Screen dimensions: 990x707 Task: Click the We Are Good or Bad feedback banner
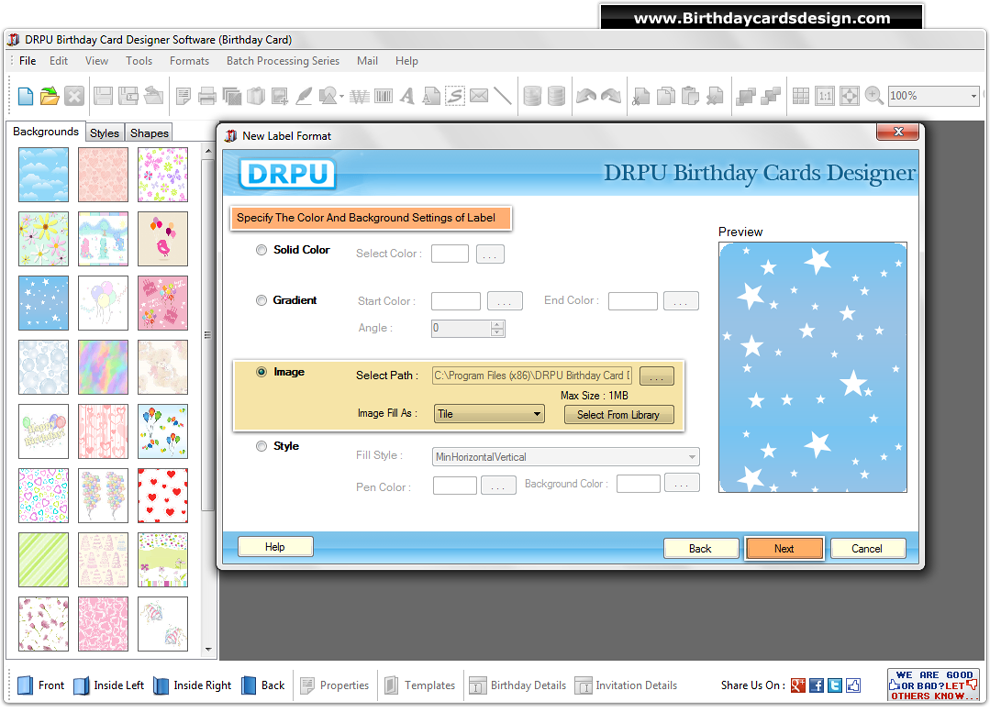(933, 685)
